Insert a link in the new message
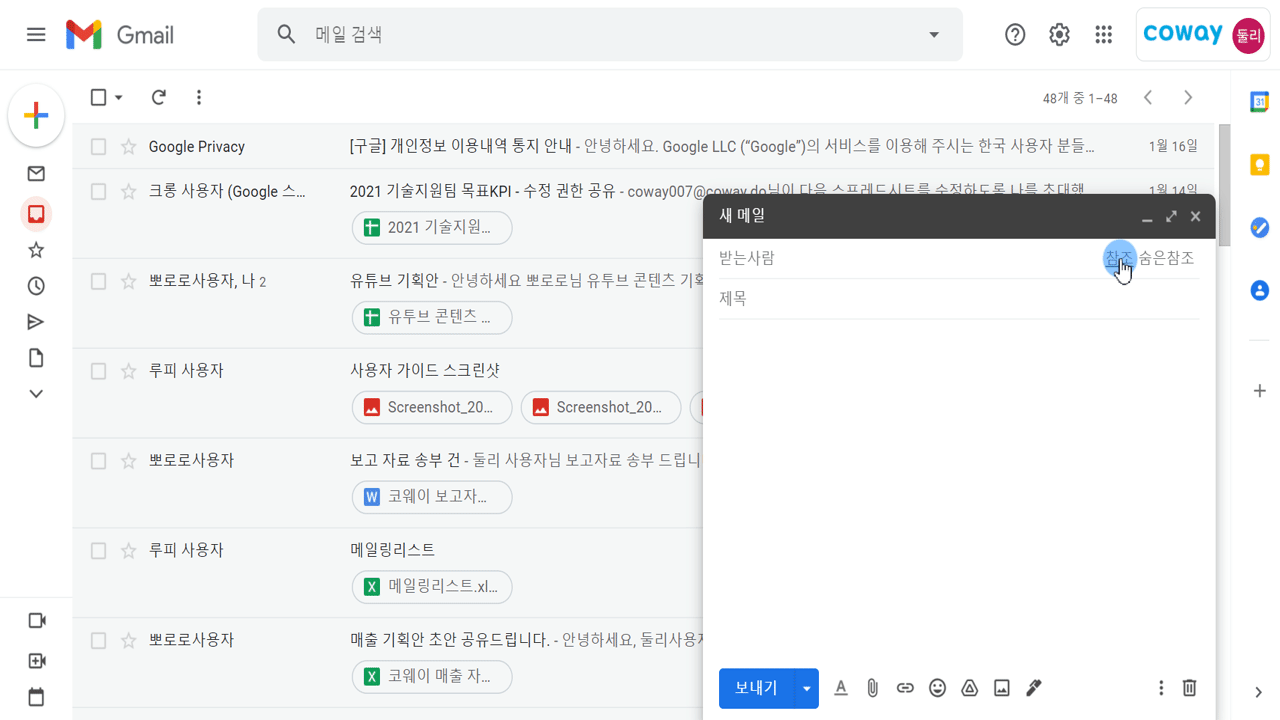Viewport: 1280px width, 720px height. coord(905,688)
